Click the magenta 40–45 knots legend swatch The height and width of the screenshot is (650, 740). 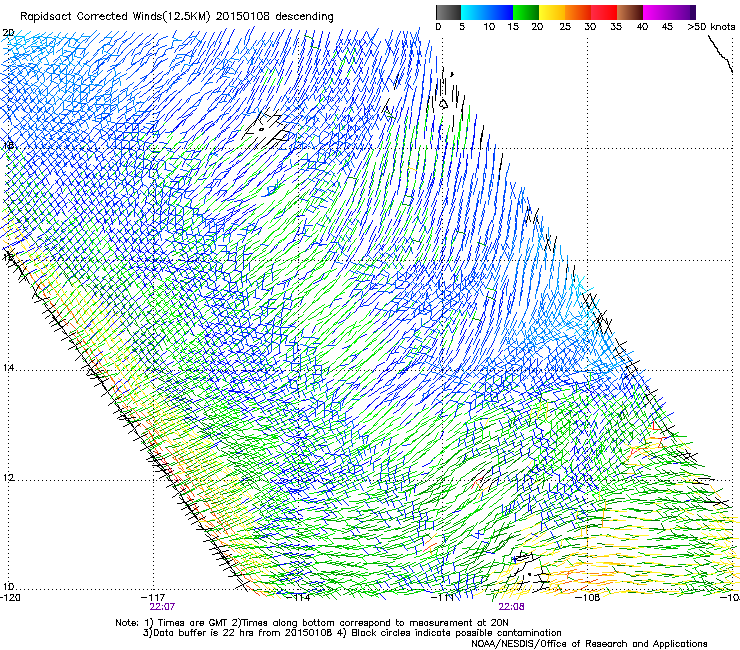pos(656,12)
